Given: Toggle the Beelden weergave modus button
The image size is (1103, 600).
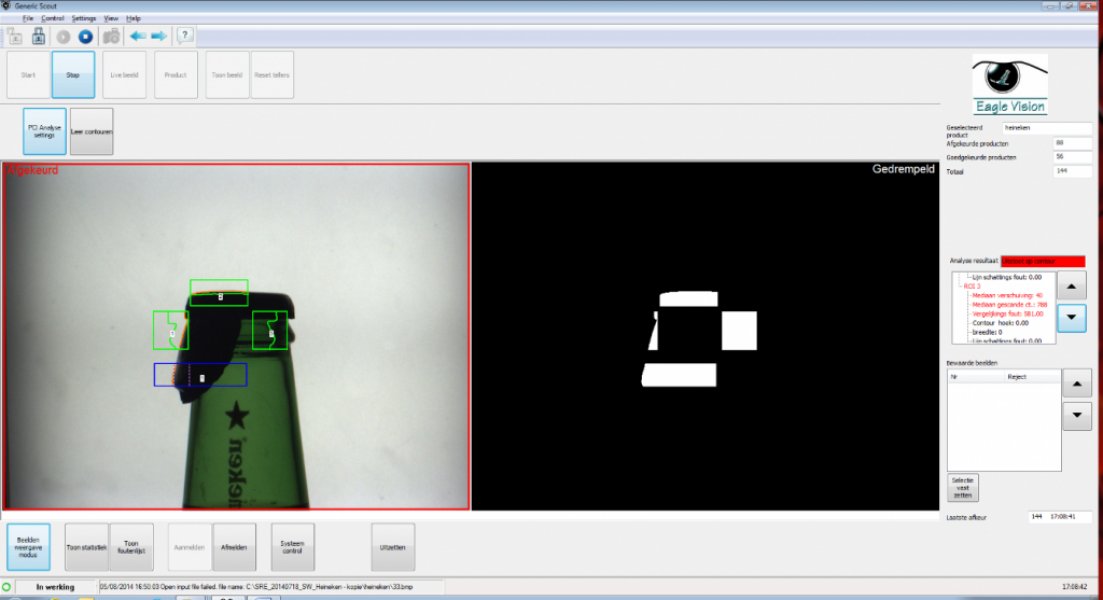Looking at the screenshot, I should pyautogui.click(x=28, y=547).
